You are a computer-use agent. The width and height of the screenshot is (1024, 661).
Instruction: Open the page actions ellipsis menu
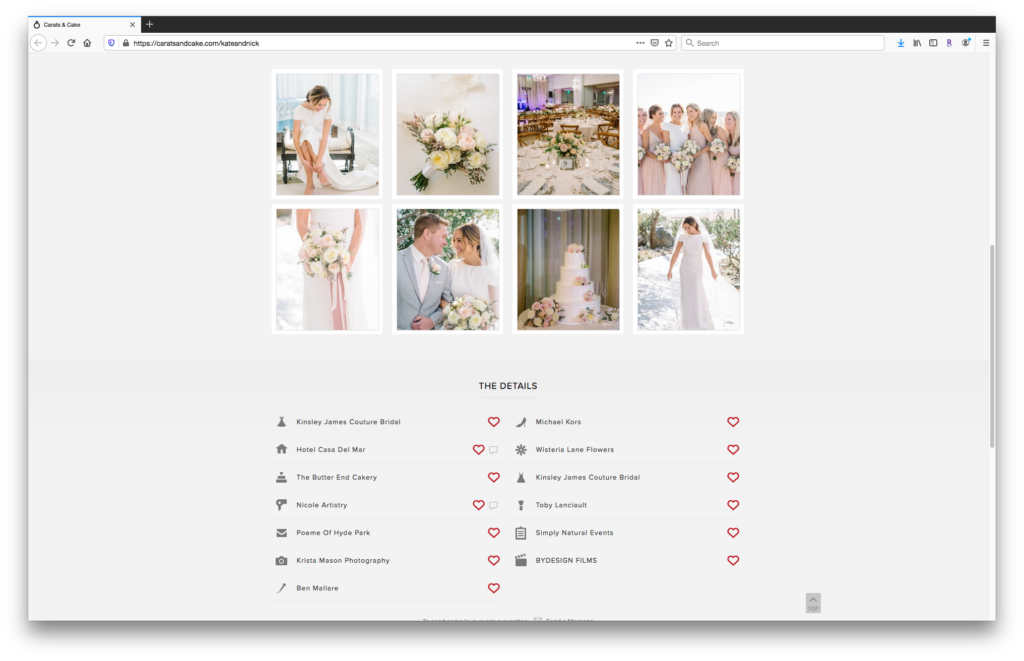click(x=640, y=43)
